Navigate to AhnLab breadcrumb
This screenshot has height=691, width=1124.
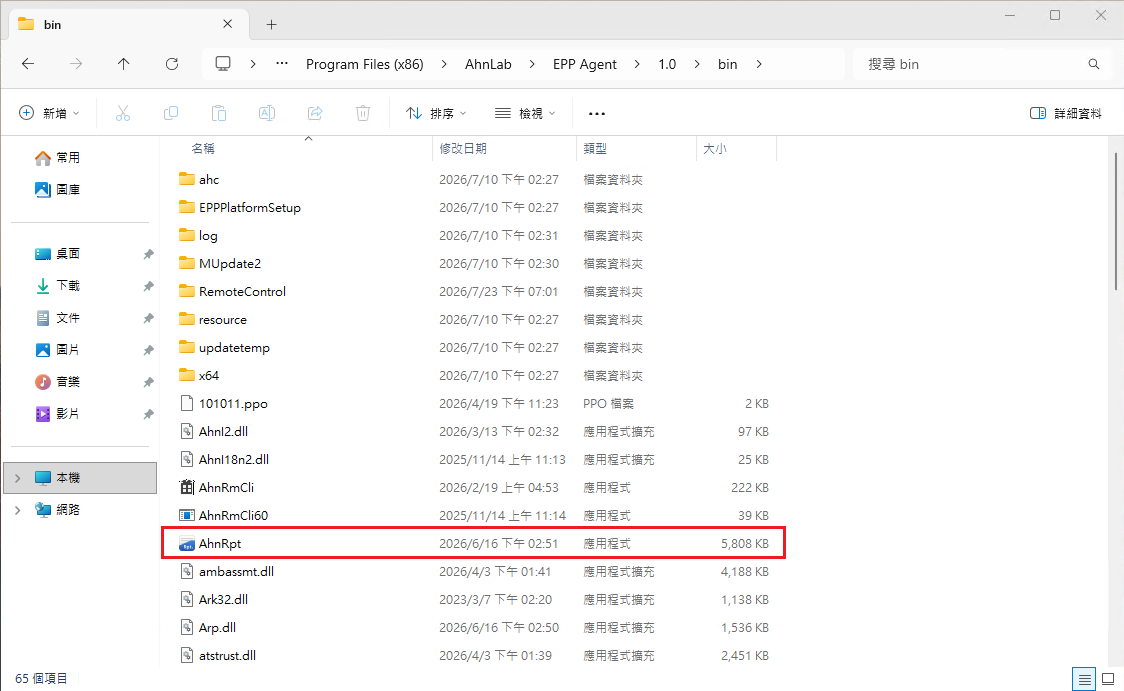(488, 64)
